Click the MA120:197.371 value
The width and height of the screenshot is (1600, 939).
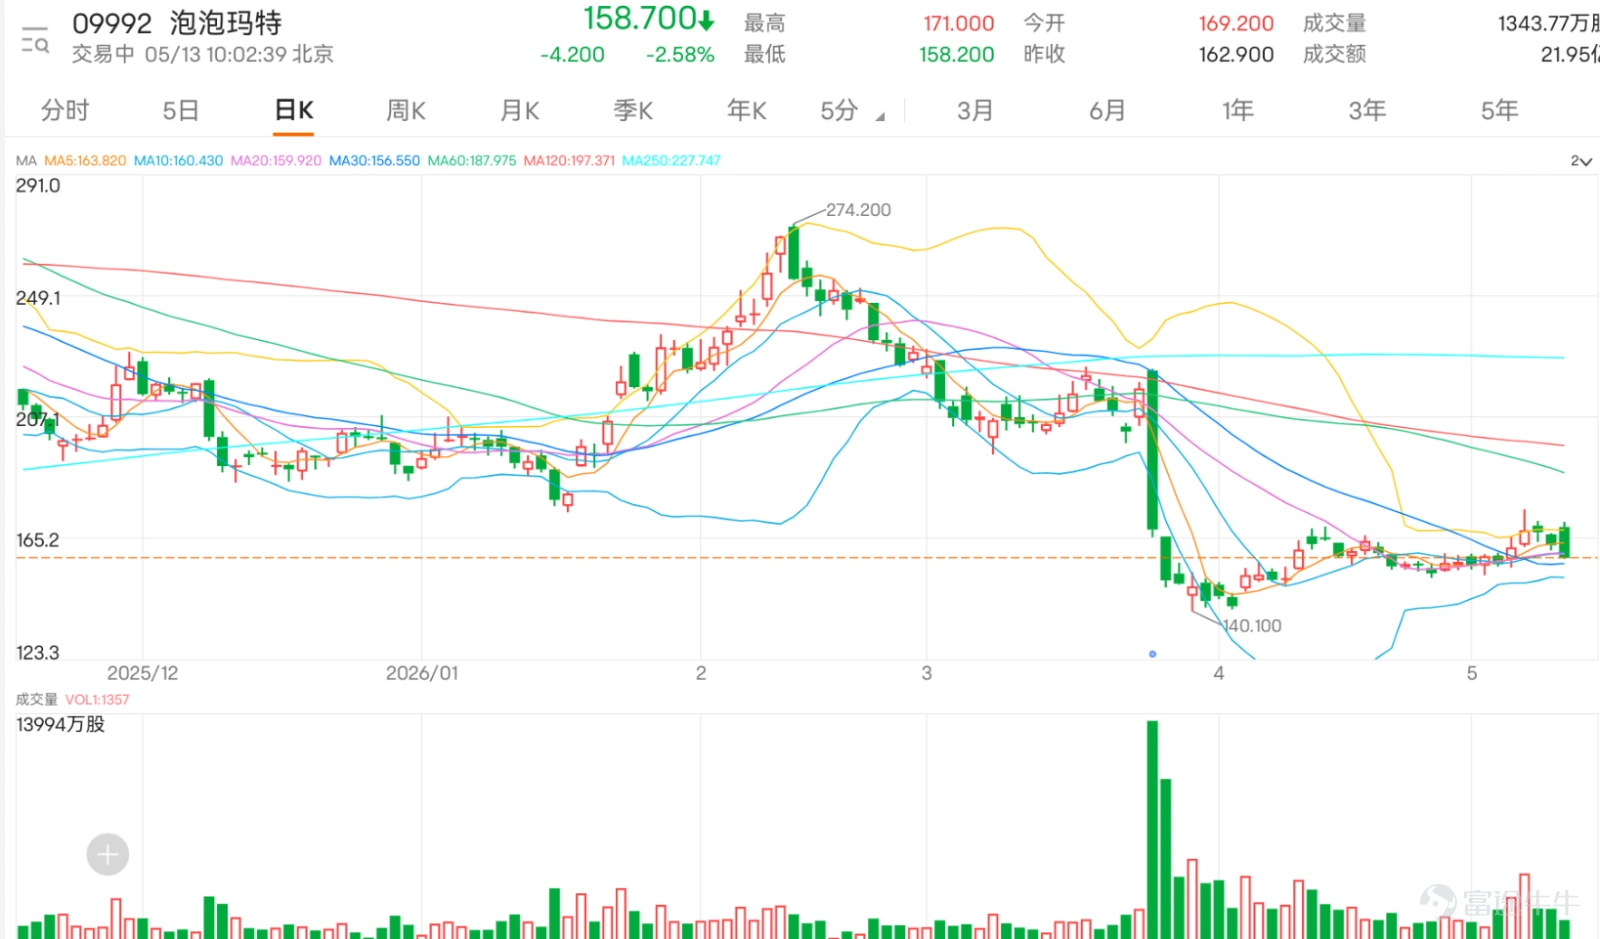569,160
